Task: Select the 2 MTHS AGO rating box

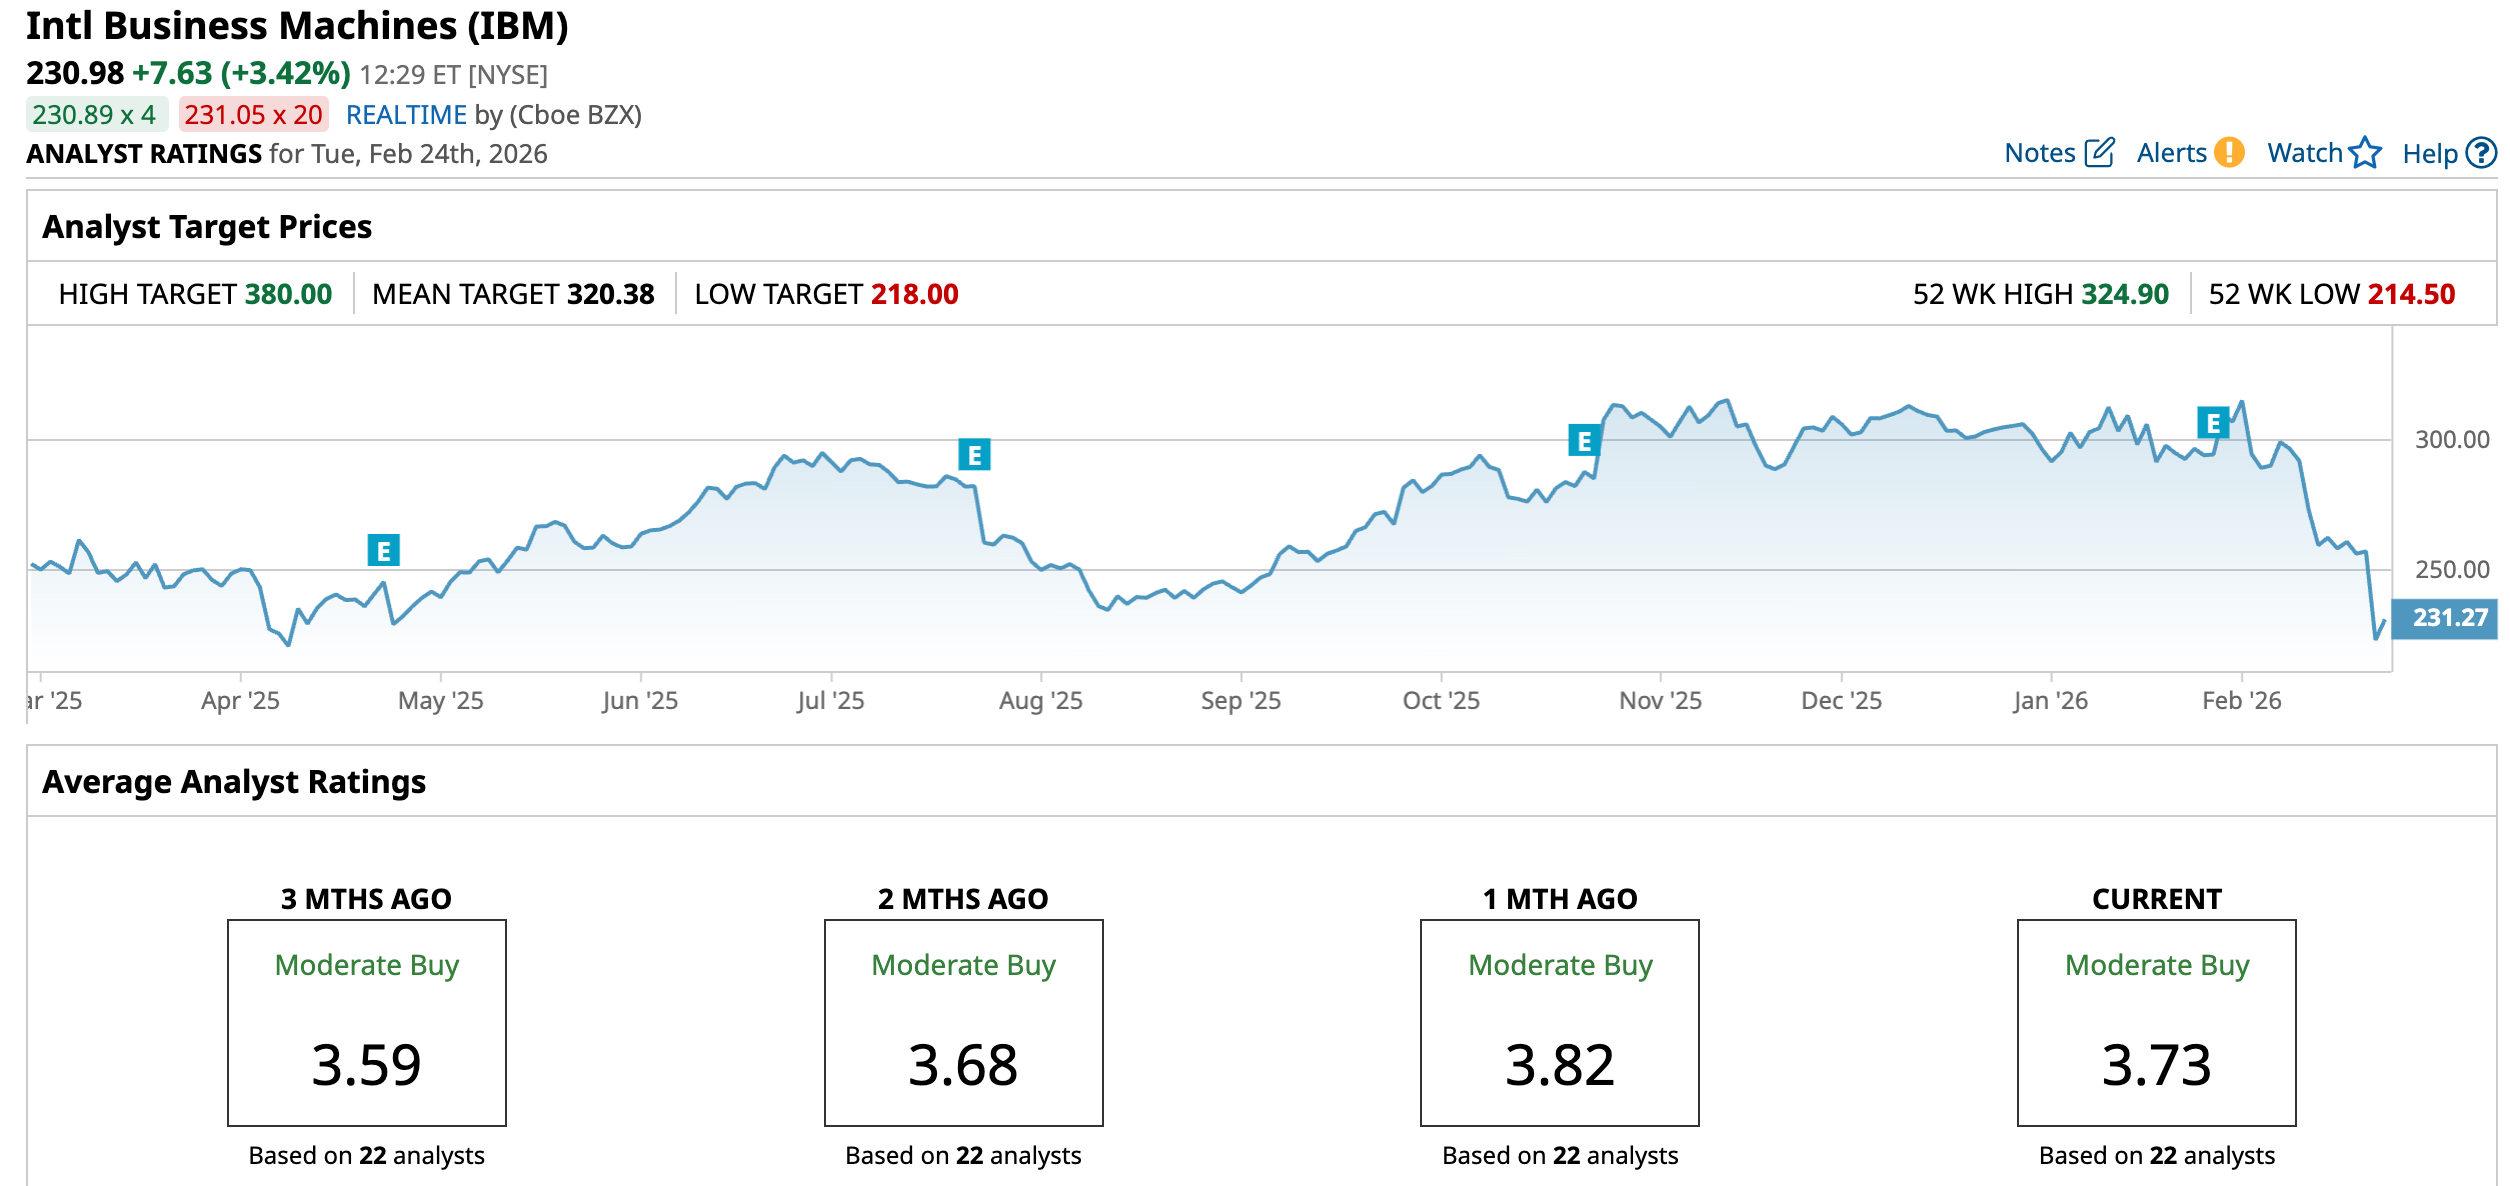Action: [963, 1022]
